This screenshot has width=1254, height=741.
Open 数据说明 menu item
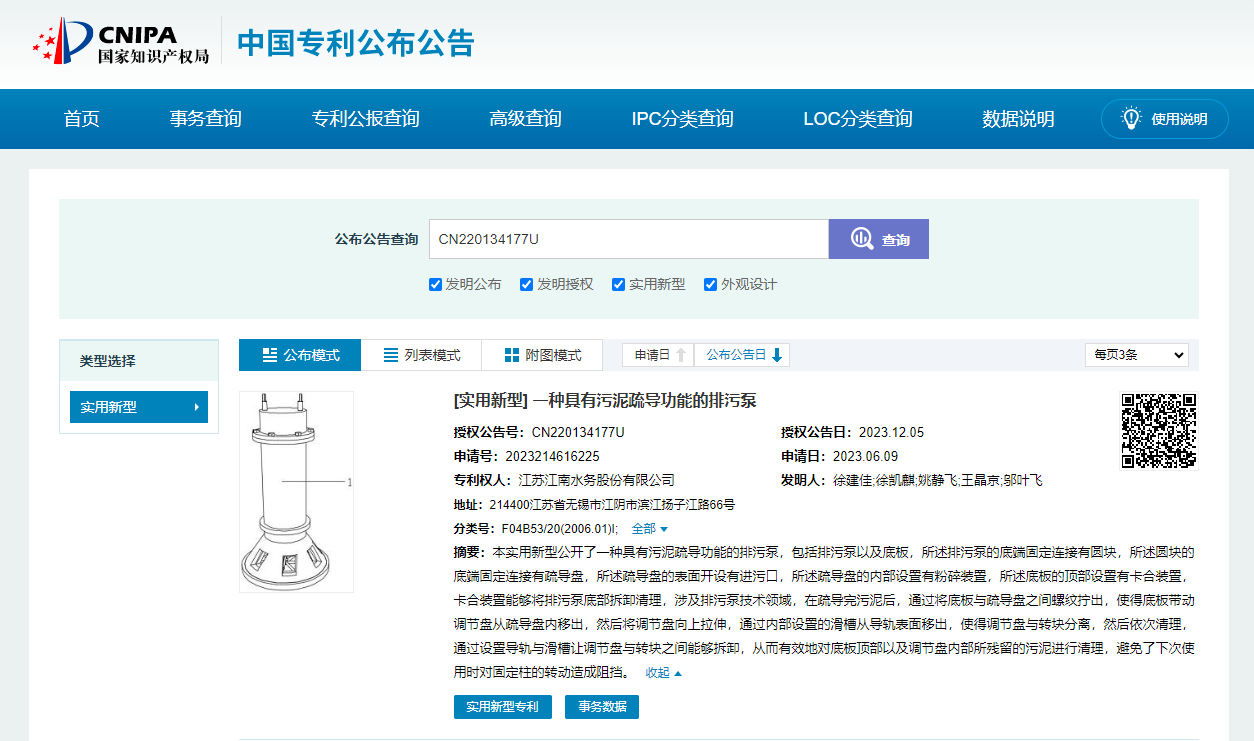(x=1019, y=119)
